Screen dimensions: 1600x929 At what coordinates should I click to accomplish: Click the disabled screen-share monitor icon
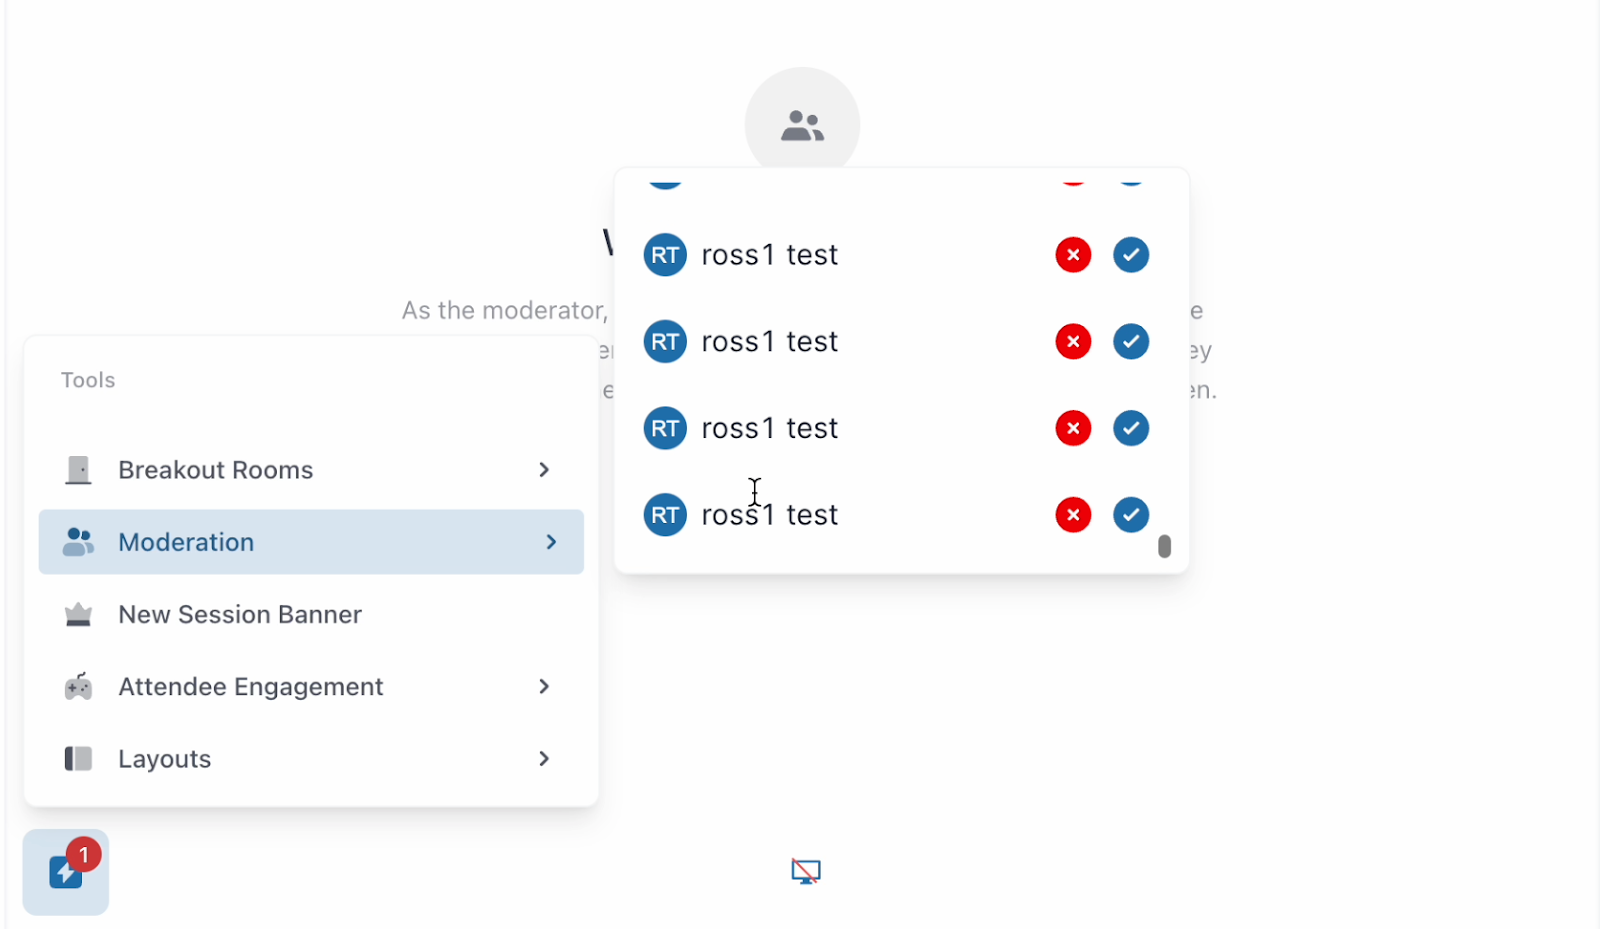click(804, 871)
